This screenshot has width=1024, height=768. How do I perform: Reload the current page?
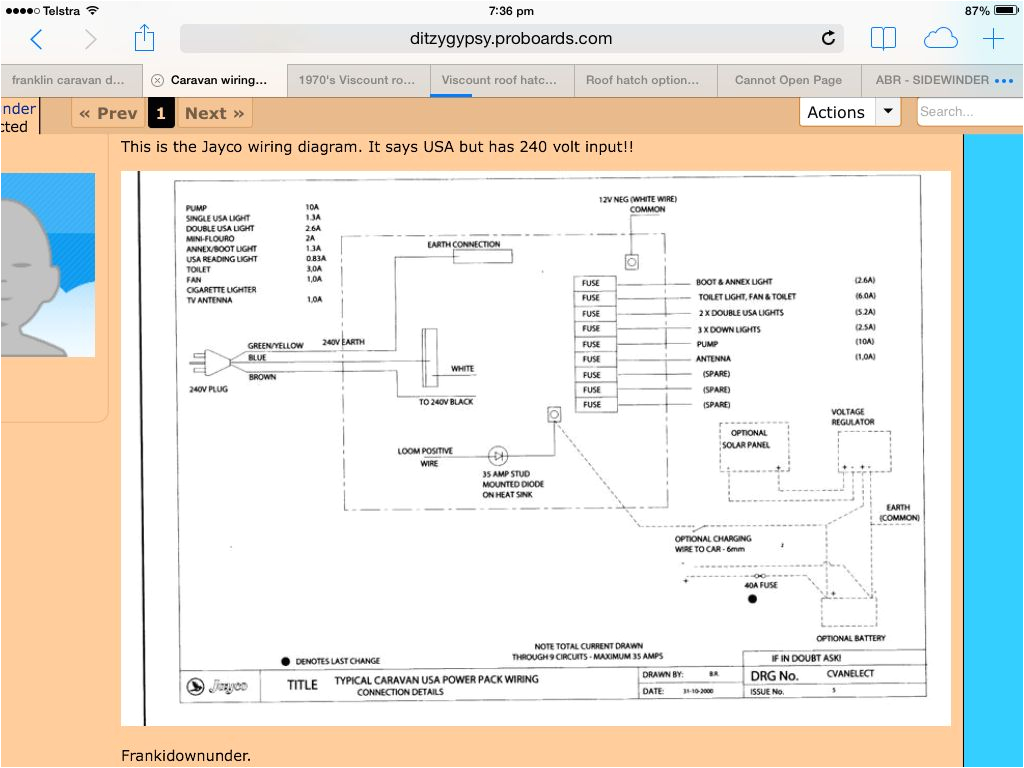828,38
